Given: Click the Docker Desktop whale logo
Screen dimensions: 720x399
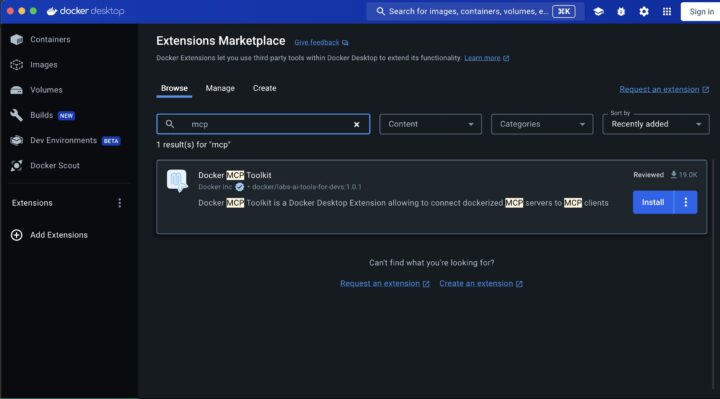Looking at the screenshot, I should [52, 11].
